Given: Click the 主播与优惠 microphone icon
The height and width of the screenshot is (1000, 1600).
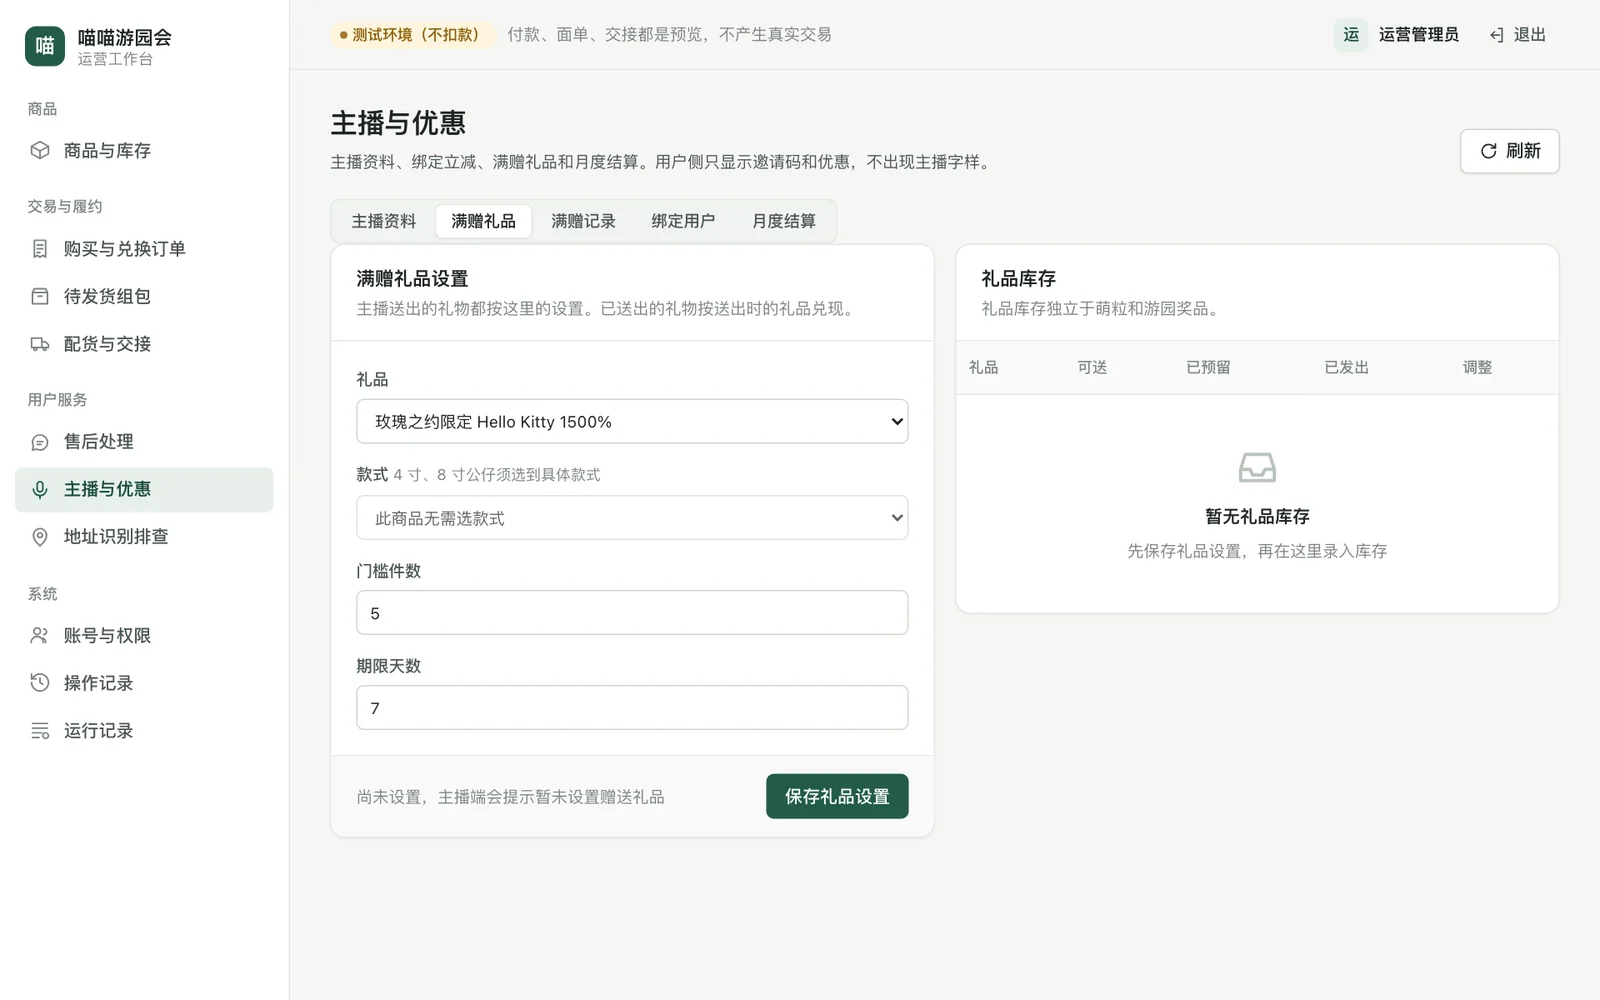Looking at the screenshot, I should [x=40, y=489].
